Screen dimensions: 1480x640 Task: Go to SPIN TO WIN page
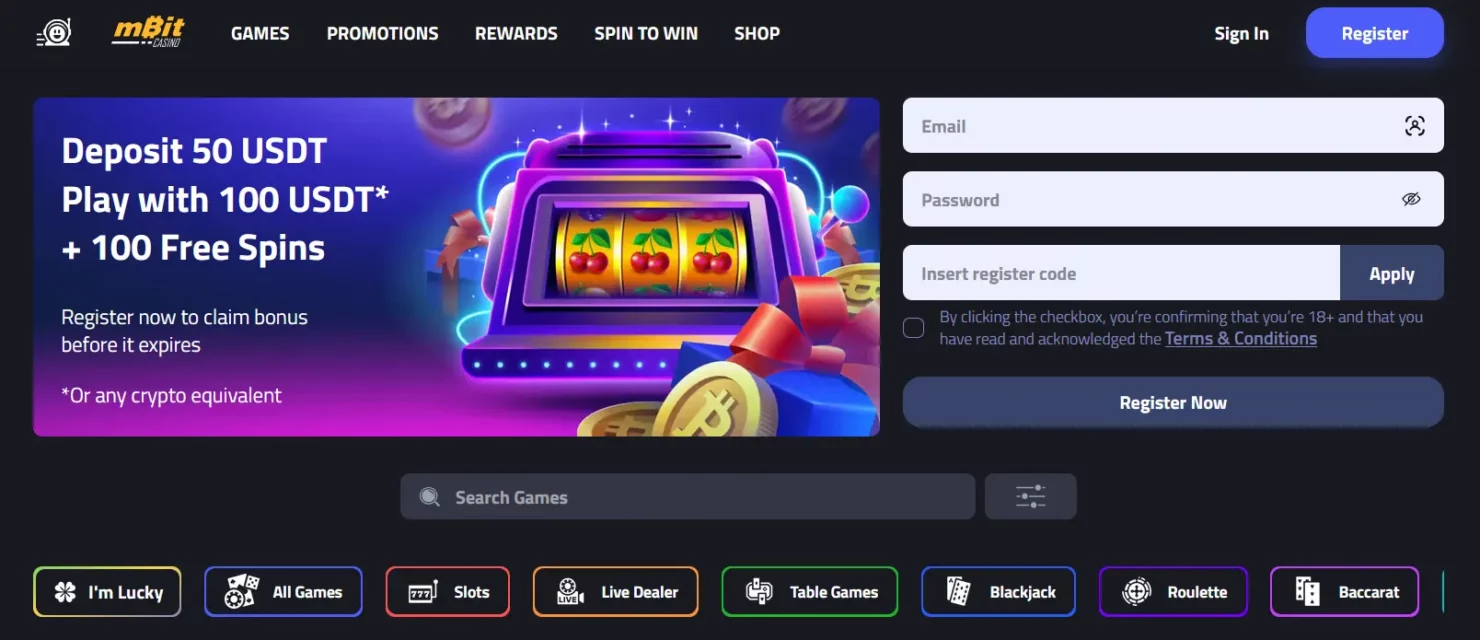(646, 33)
